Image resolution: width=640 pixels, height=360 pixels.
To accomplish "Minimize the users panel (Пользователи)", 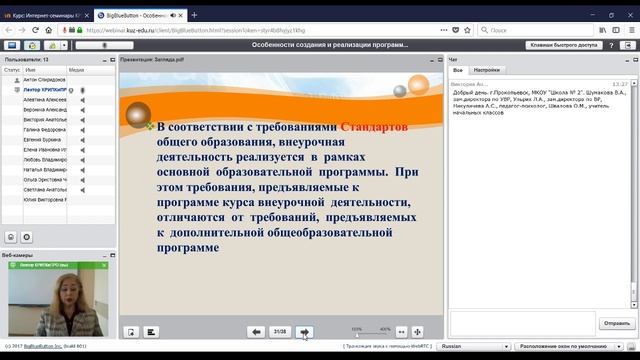I will coord(105,60).
